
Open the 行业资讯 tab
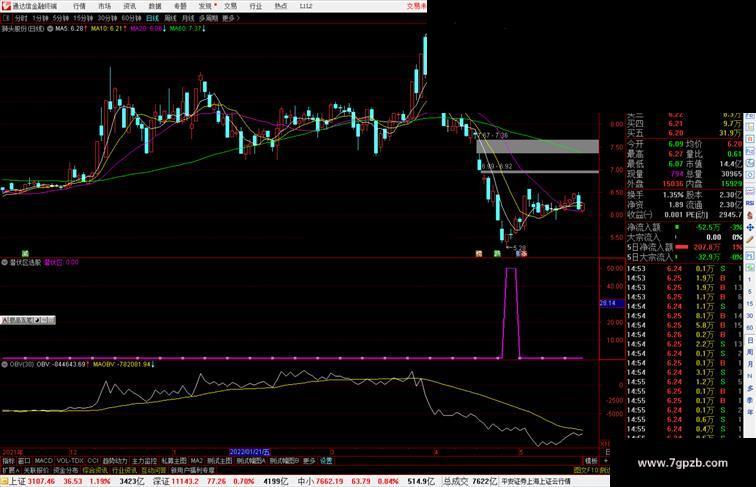pos(124,470)
